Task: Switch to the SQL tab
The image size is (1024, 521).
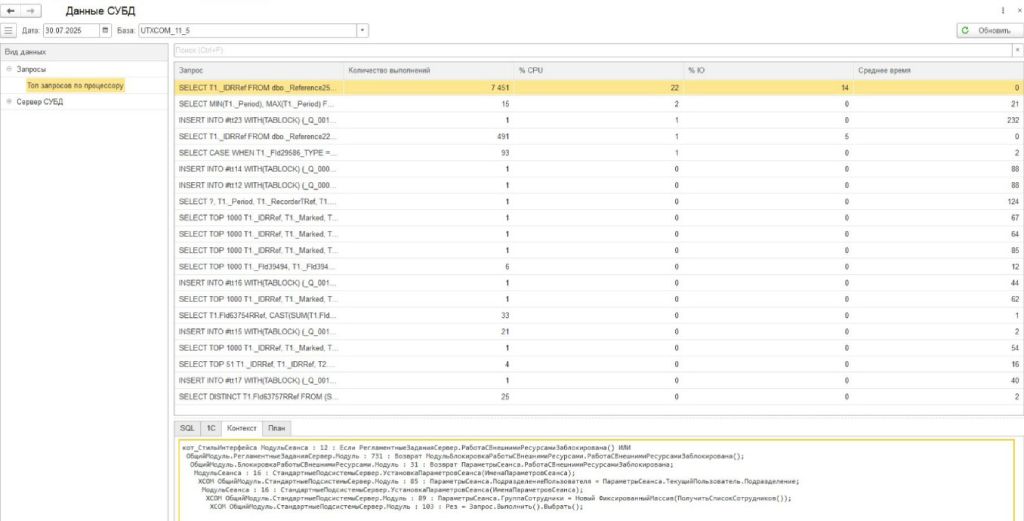Action: [x=187, y=427]
